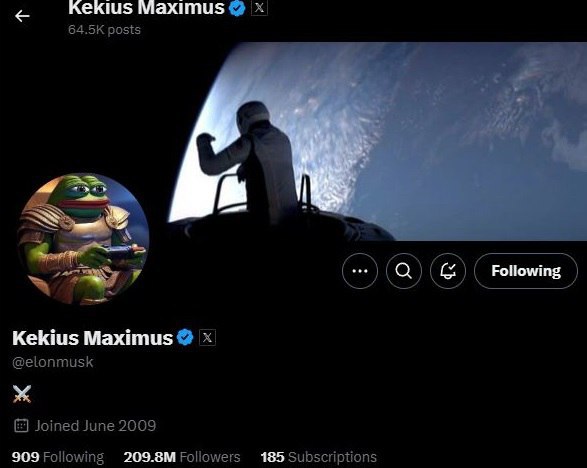Toggle the Following button to unfollow
This screenshot has height=468, width=587.
tap(526, 271)
